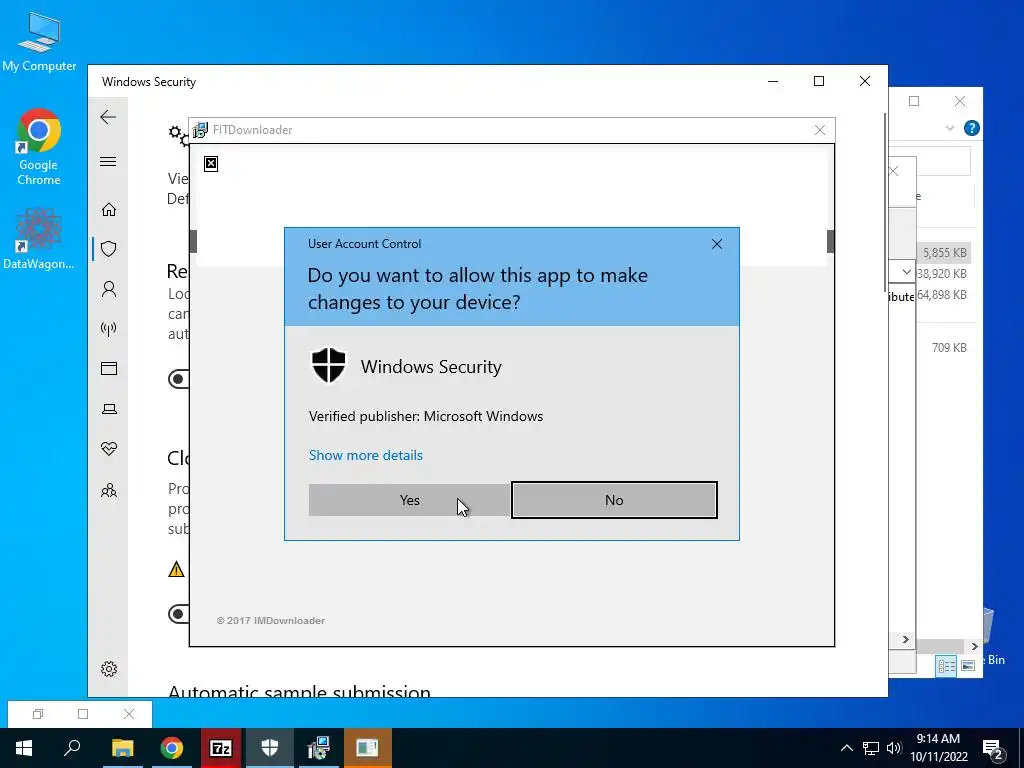Click the yellow warning triangle icon
The image size is (1024, 768).
coord(176,569)
